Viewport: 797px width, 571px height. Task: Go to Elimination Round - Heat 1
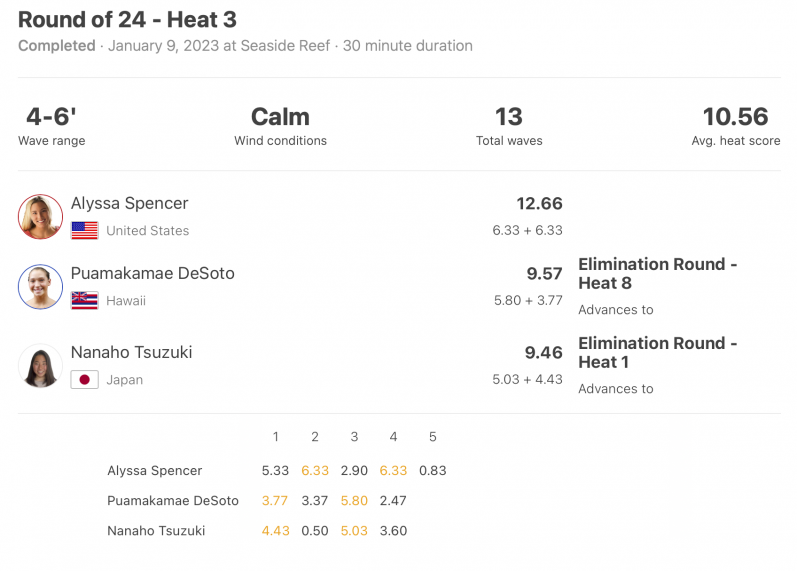[657, 352]
